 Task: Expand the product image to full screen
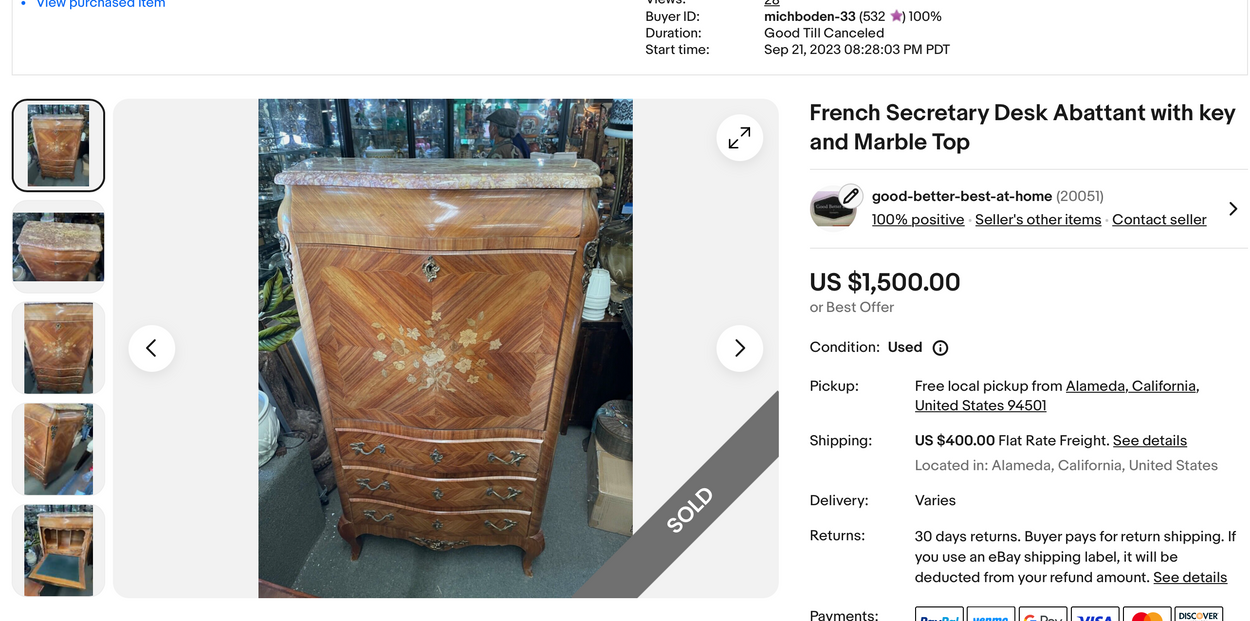click(739, 139)
